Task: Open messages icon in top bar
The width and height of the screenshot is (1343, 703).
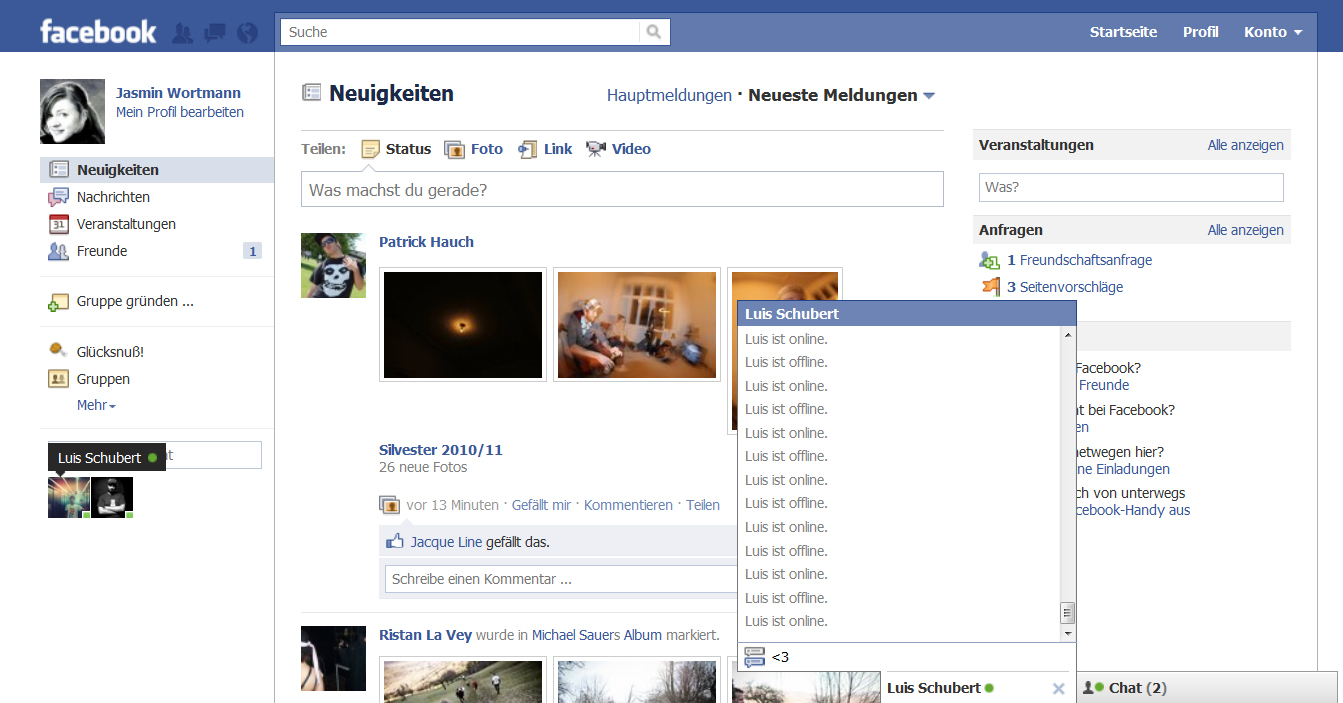Action: click(x=214, y=33)
